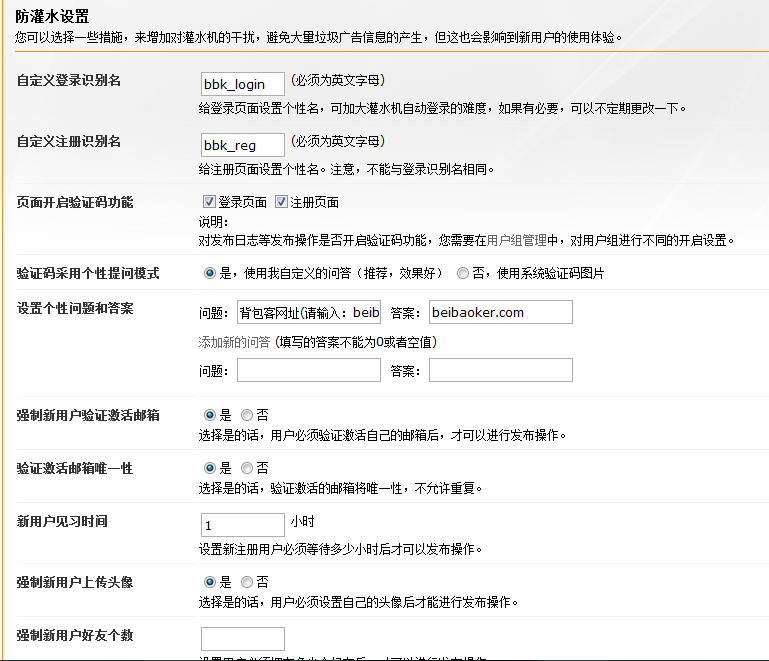This screenshot has height=661, width=769.
Task: Open the 用户组管理 link
Action: pyautogui.click(x=516, y=240)
